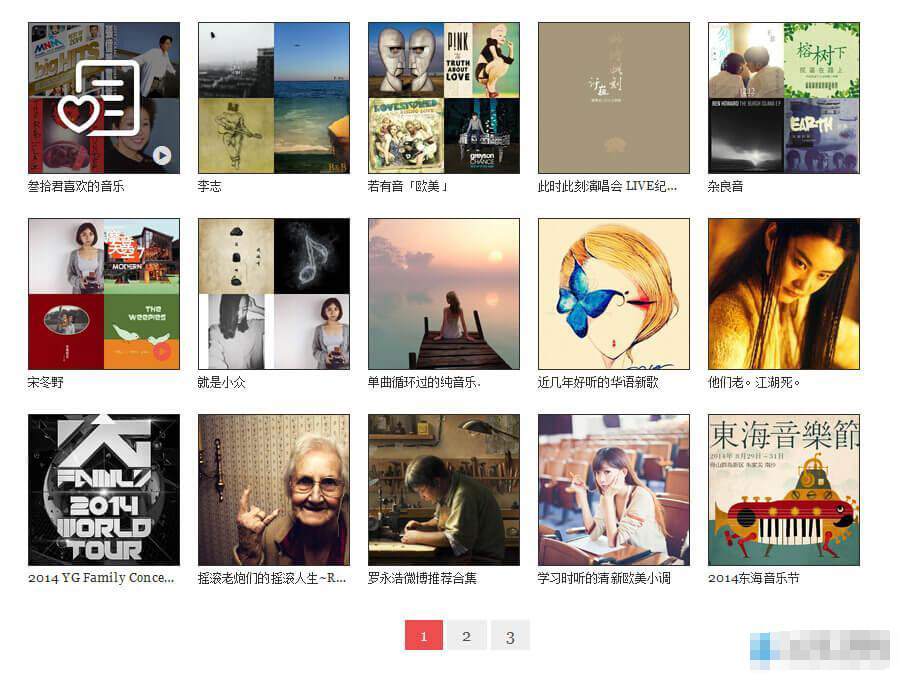Open the 摇滚老炮们的摇滚人生 grandma cover
908x673 pixels.
click(274, 490)
